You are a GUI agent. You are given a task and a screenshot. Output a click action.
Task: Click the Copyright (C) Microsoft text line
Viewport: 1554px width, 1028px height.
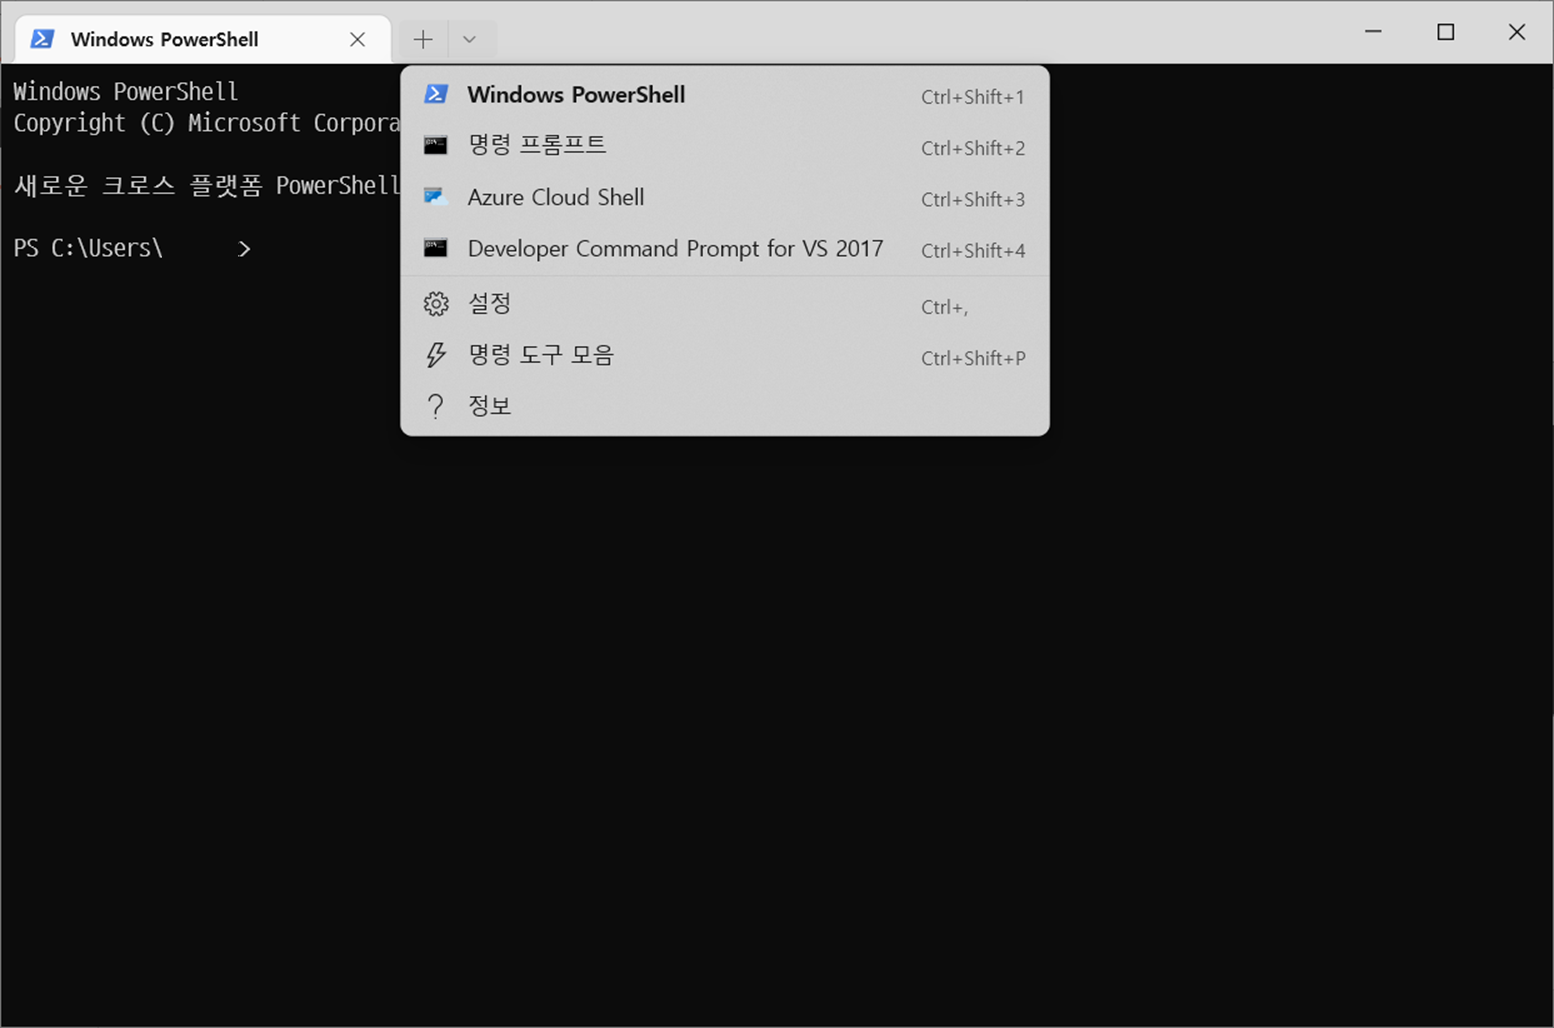click(206, 123)
